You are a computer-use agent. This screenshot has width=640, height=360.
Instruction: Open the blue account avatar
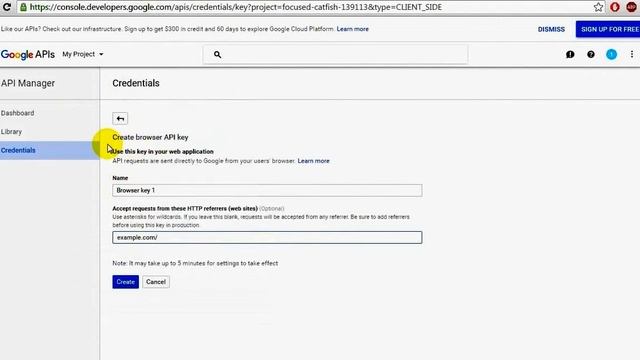coord(611,54)
